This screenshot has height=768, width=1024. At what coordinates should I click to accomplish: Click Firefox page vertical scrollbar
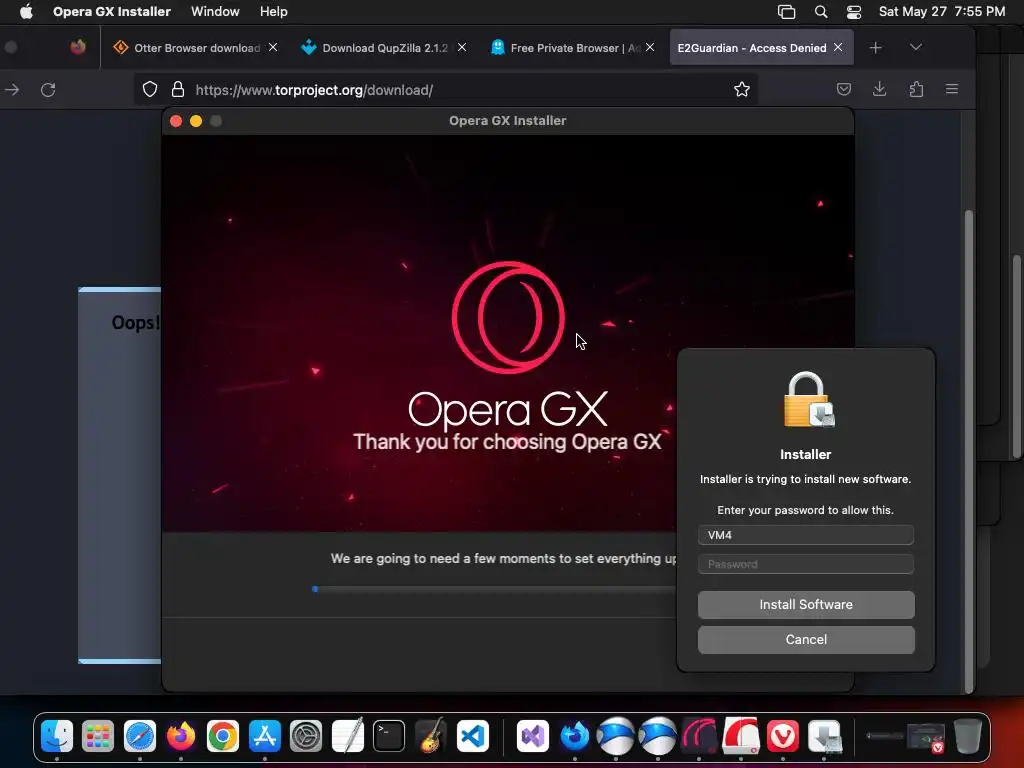pos(969,449)
